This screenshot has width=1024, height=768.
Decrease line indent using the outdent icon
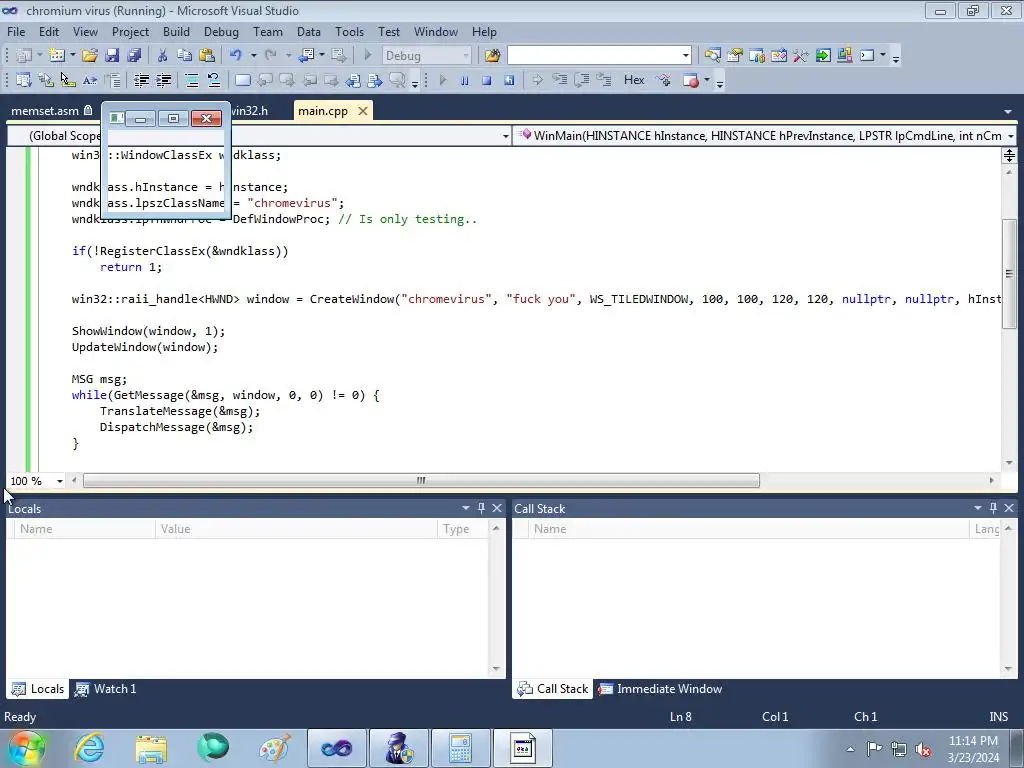click(x=141, y=80)
